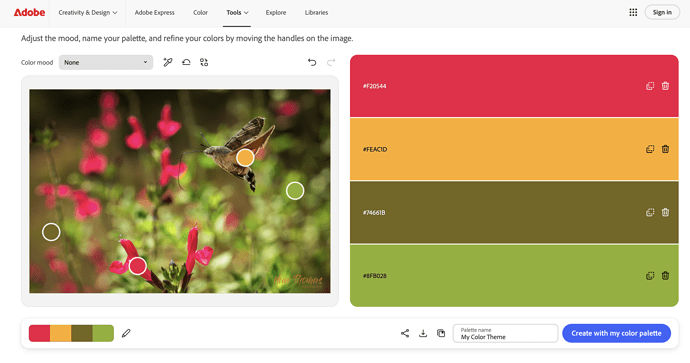Screen dimensions: 690x363
Task: Go to the Color tab
Action: click(x=200, y=12)
